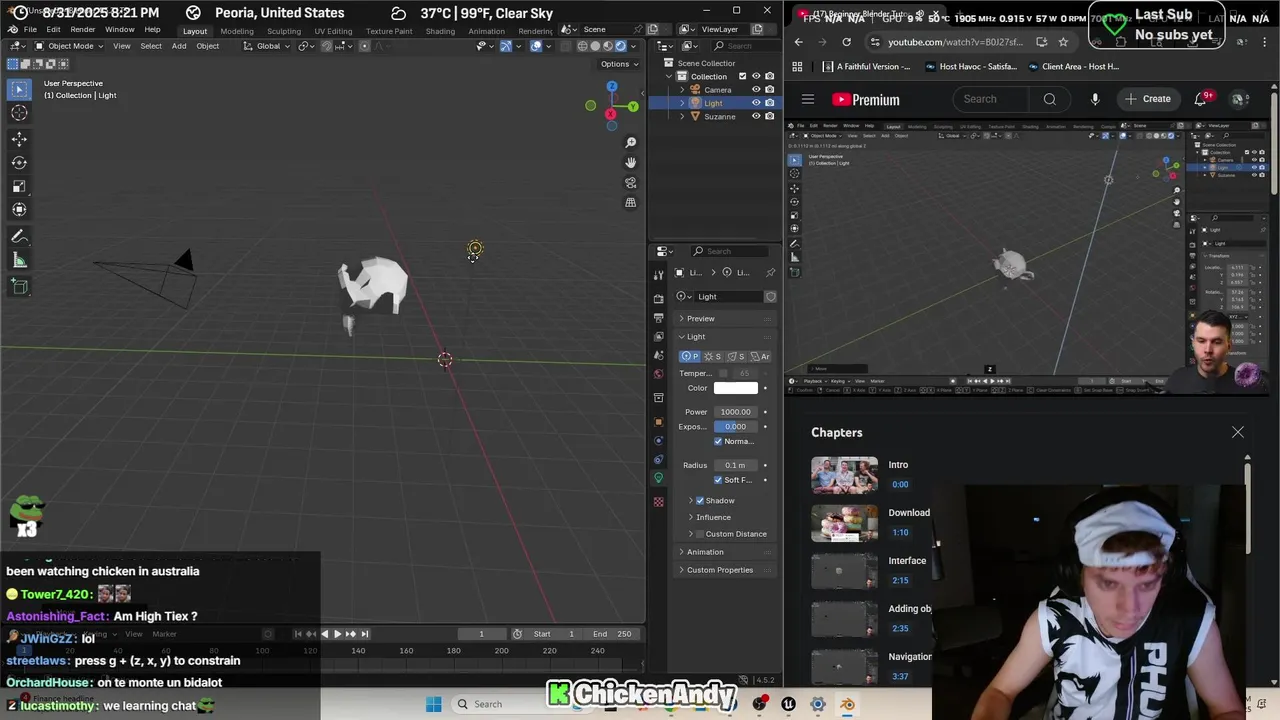Viewport: 1280px width, 720px height.
Task: Open the light Data properties tab
Action: (x=658, y=478)
